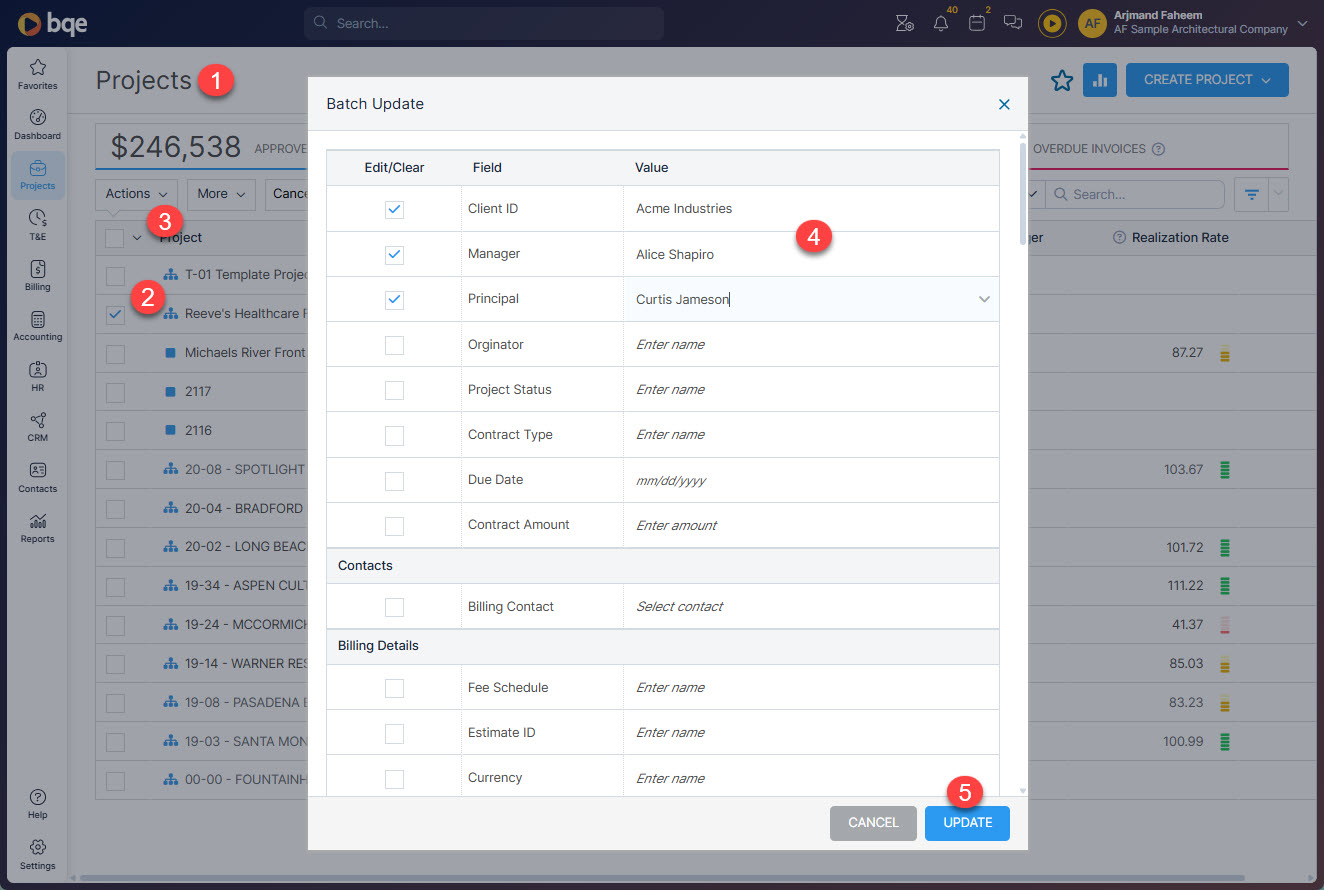The height and width of the screenshot is (890, 1324).
Task: Select the Michaels River Front project checkbox
Action: [114, 353]
